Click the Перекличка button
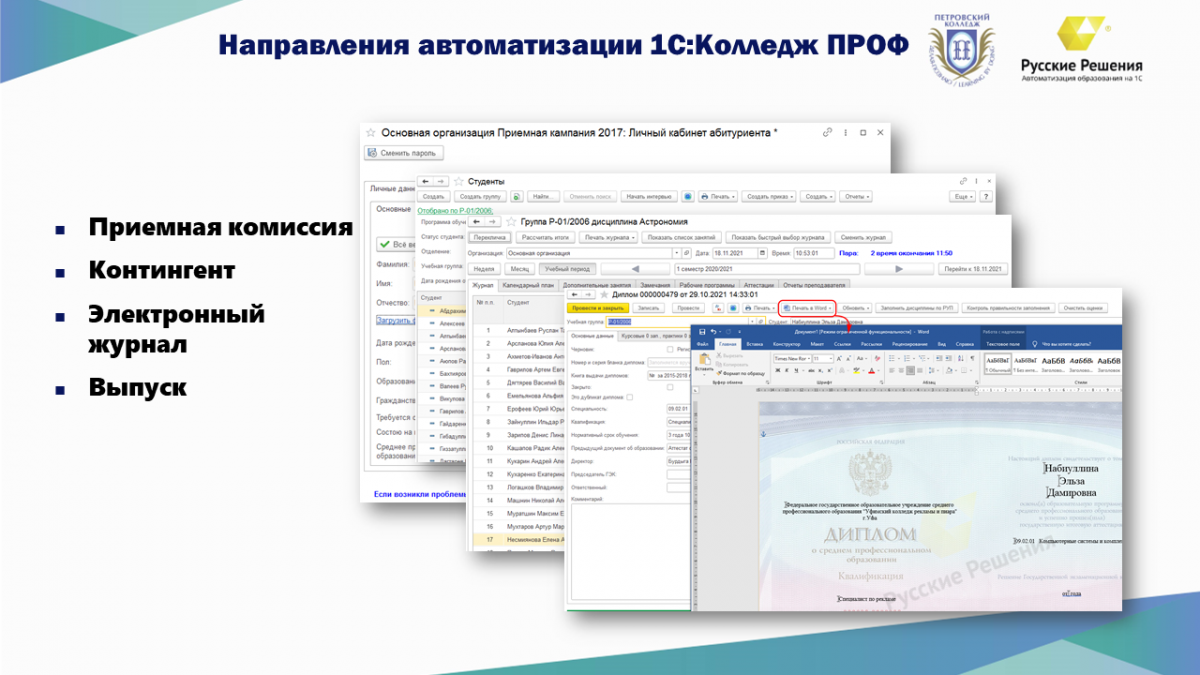 point(490,238)
